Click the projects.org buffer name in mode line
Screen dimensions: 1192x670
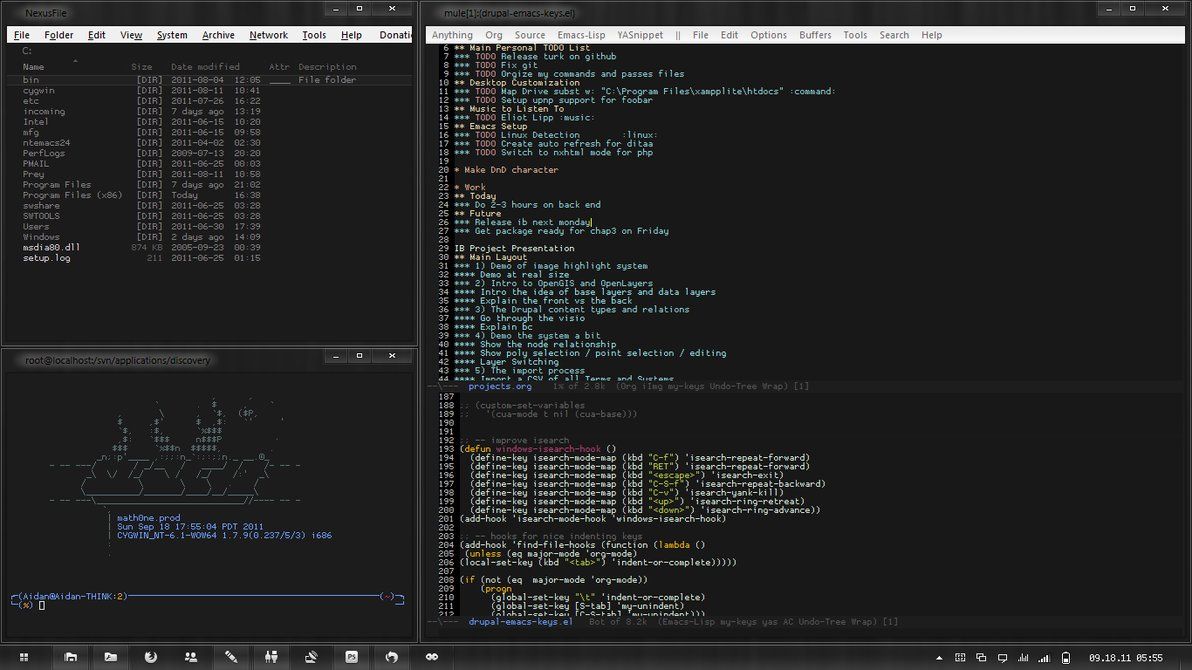(500, 386)
